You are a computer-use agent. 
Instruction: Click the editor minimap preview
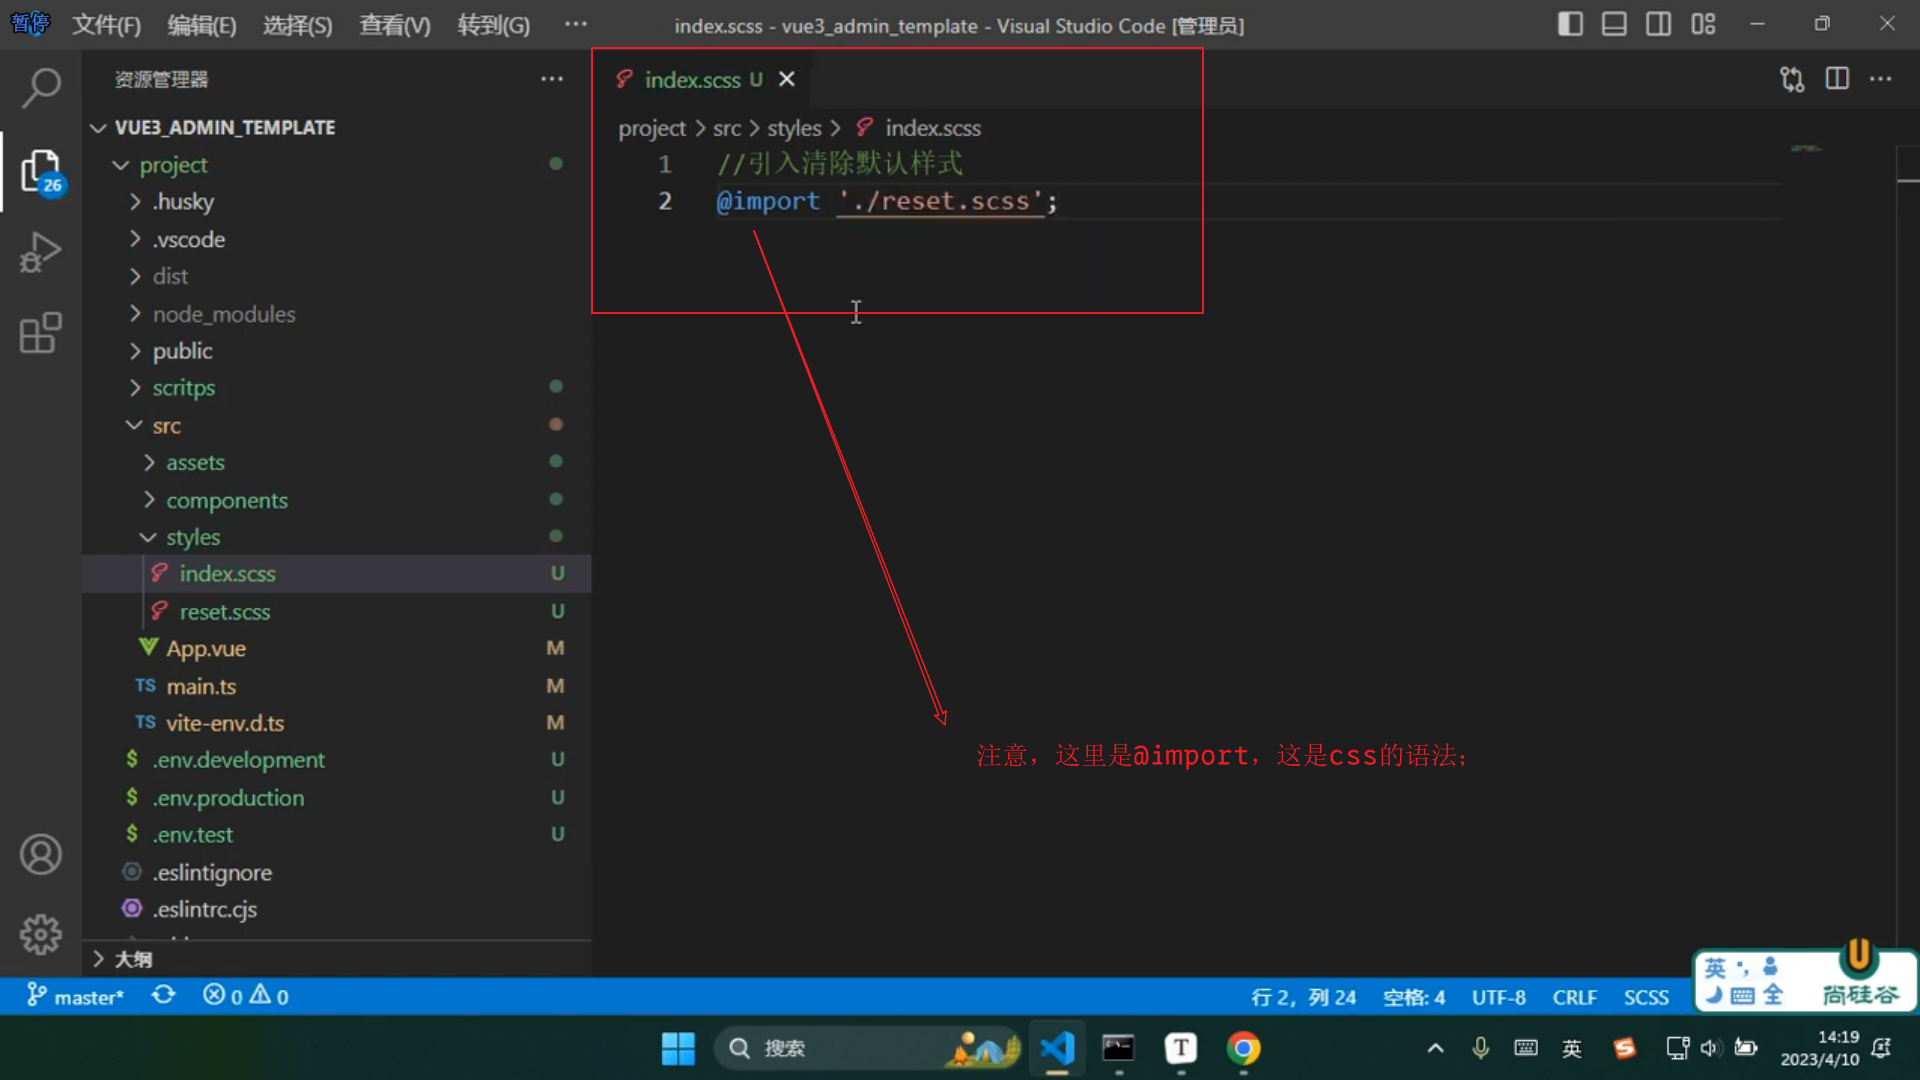pyautogui.click(x=1806, y=148)
